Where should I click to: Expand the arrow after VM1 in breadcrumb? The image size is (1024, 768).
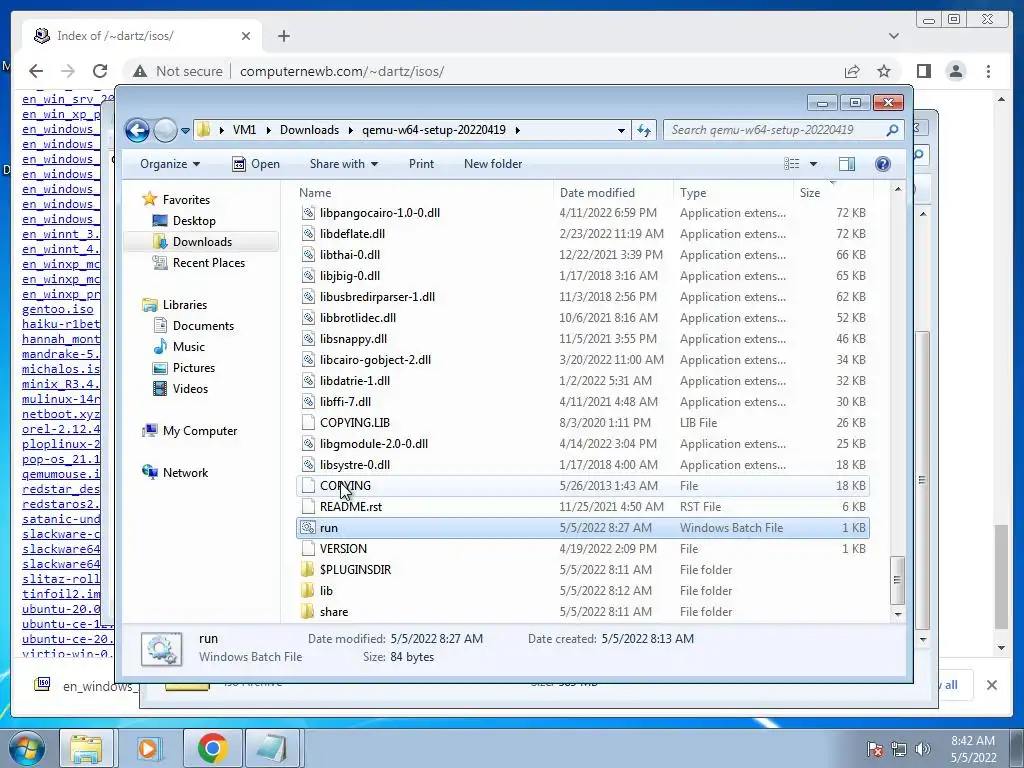[268, 130]
